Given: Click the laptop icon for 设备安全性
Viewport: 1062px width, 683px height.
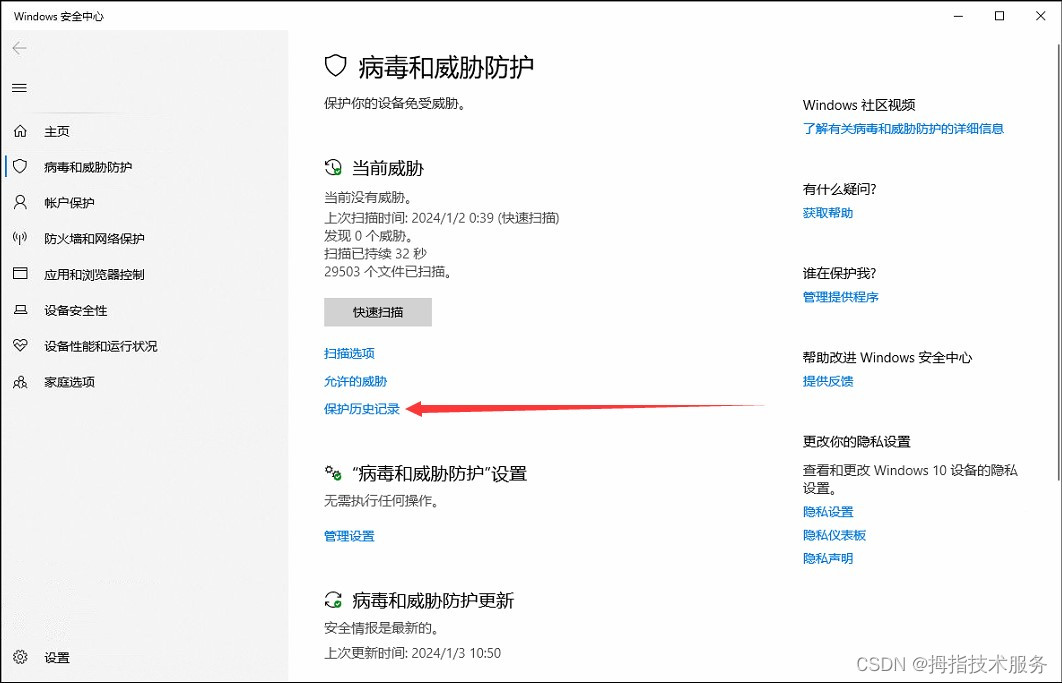Looking at the screenshot, I should [20, 310].
